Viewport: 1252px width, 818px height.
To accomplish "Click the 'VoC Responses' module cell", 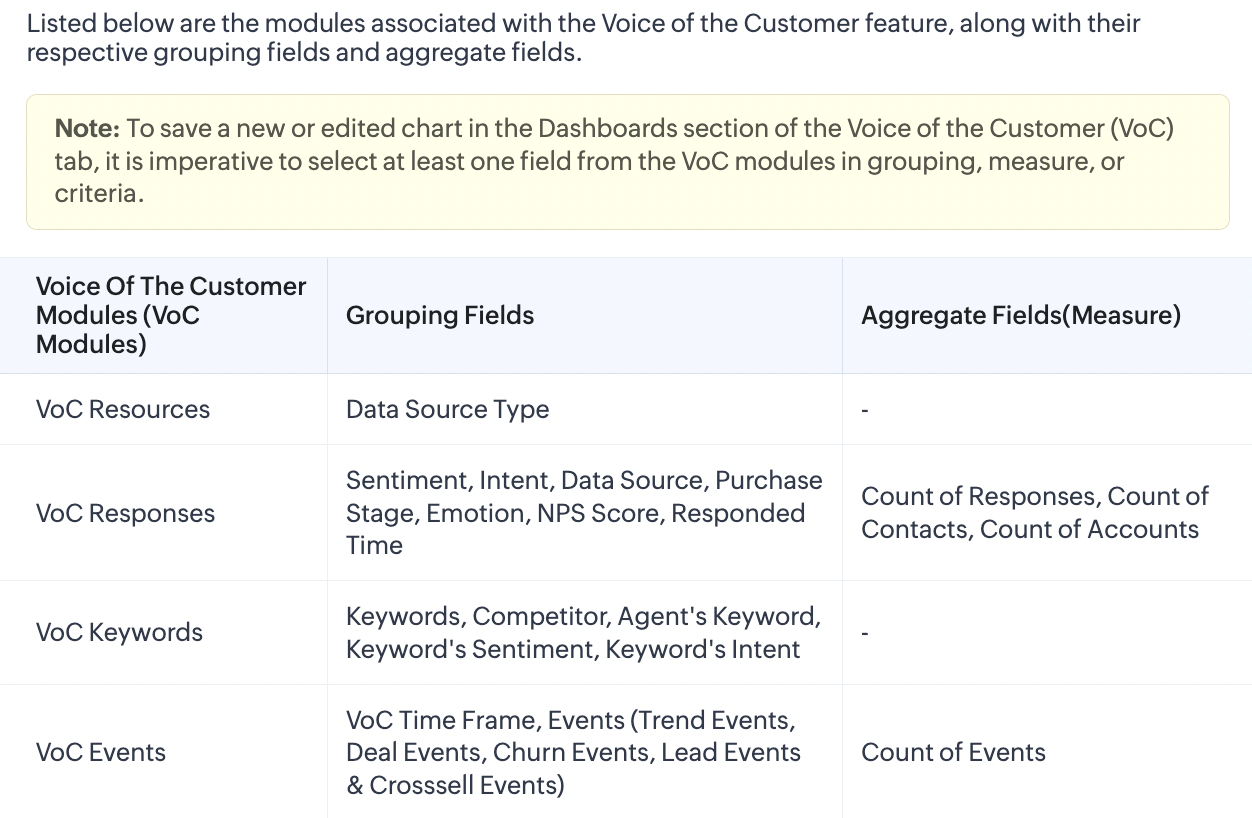I will coord(125,513).
